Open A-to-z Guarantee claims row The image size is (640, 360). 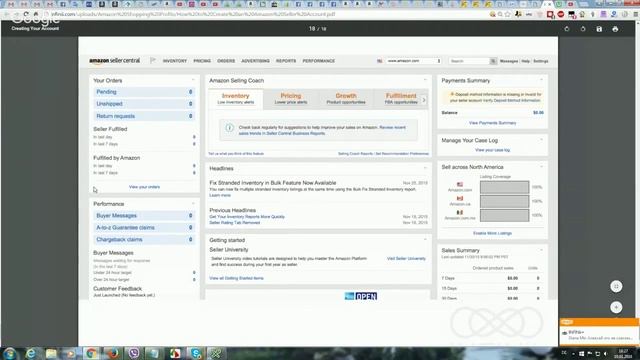coord(144,227)
